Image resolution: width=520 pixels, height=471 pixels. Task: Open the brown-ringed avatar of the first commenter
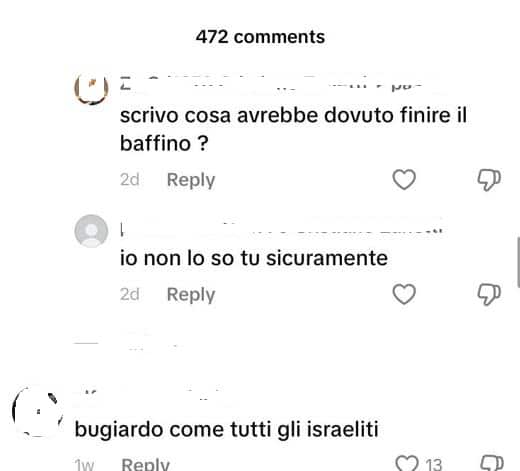[x=91, y=88]
